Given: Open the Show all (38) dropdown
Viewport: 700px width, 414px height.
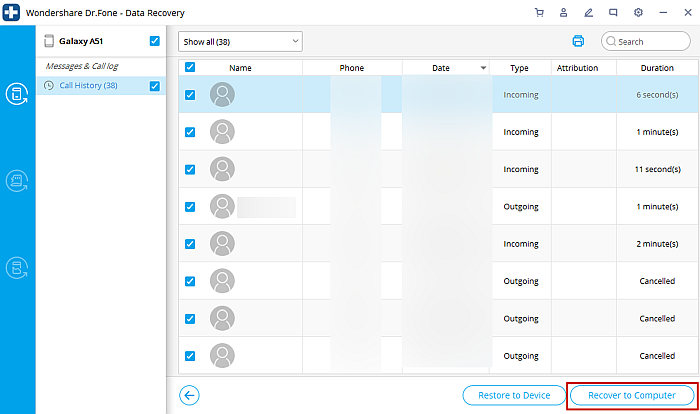Looking at the screenshot, I should click(240, 42).
